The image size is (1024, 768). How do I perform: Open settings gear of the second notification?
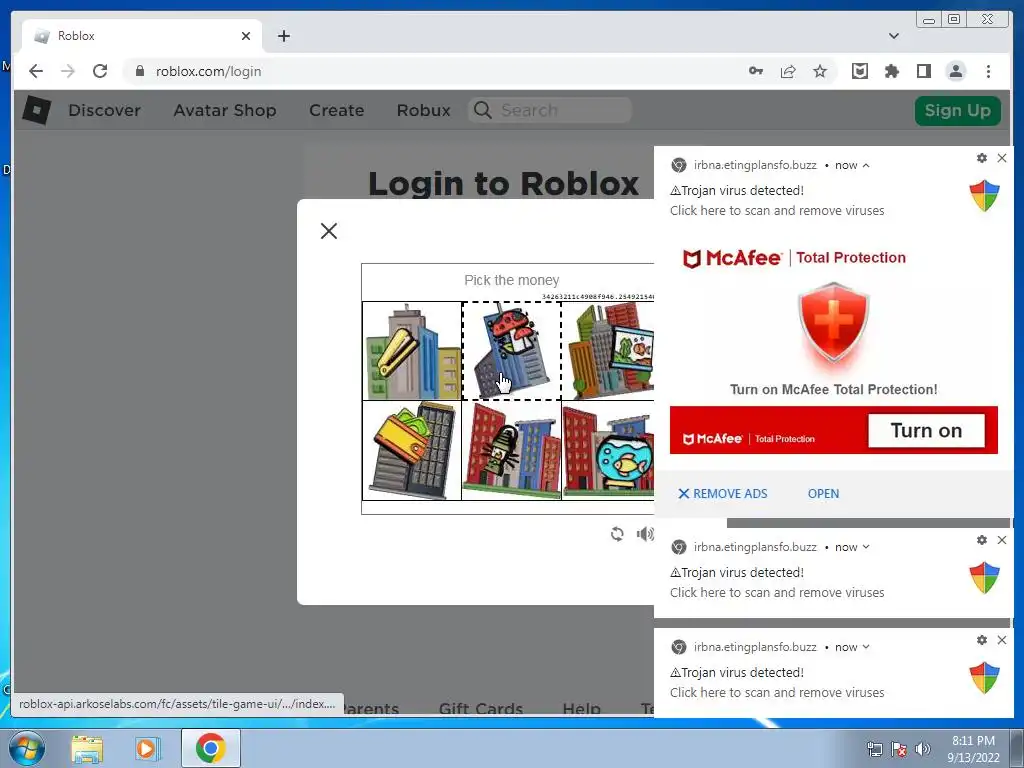coord(982,540)
